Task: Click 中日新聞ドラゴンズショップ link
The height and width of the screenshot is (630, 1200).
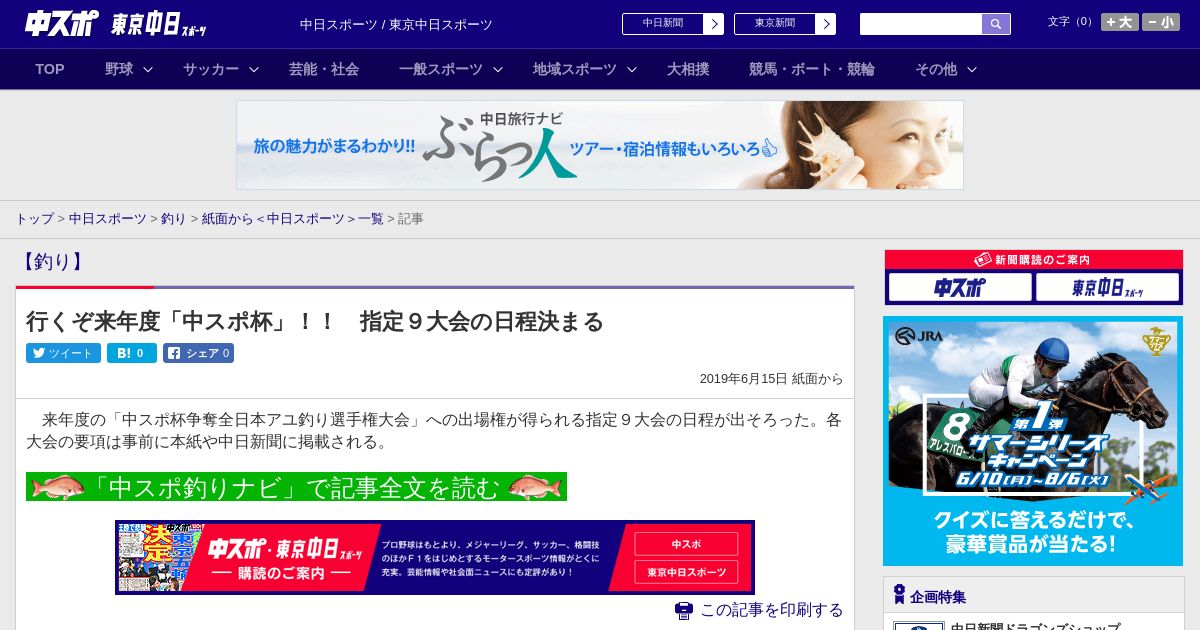Action: [x=1035, y=626]
